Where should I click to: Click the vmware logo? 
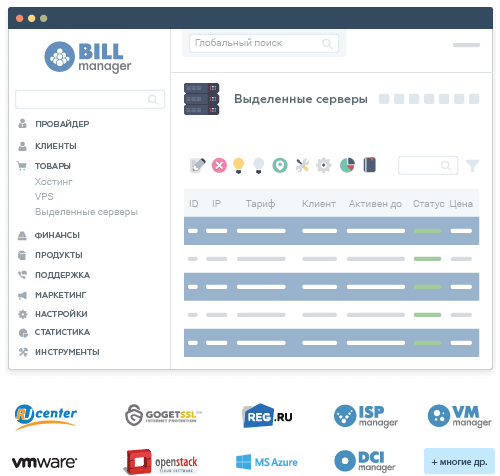point(44,462)
